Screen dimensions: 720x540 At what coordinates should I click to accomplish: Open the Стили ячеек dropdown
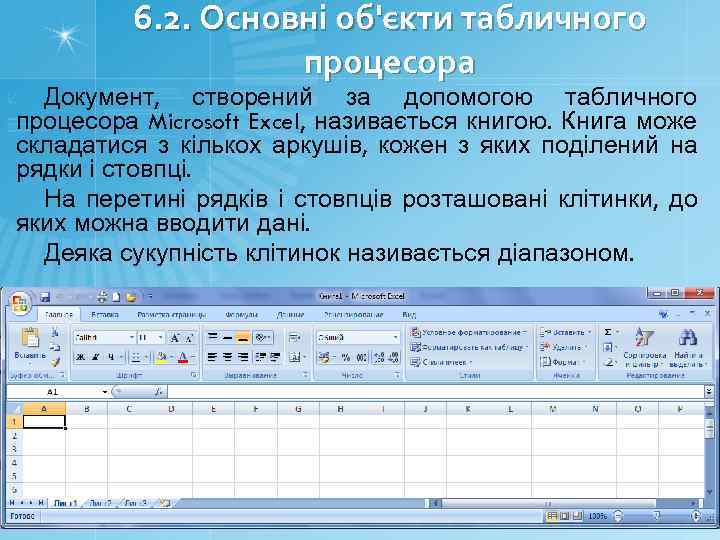[441, 362]
